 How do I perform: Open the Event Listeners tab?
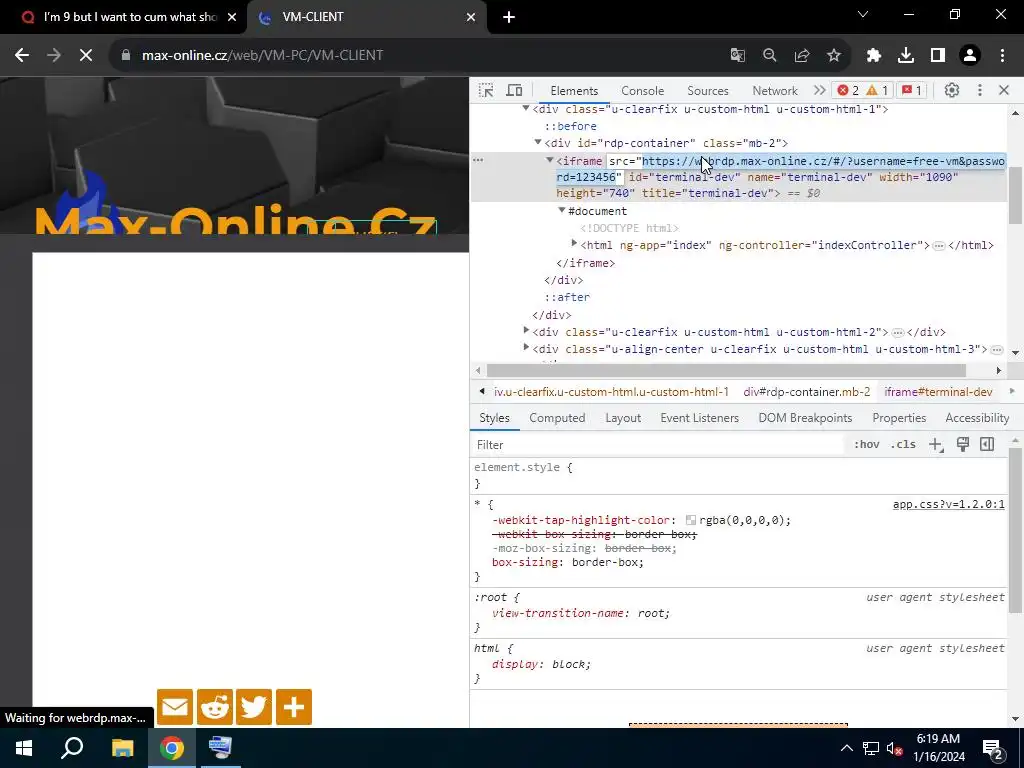point(699,418)
